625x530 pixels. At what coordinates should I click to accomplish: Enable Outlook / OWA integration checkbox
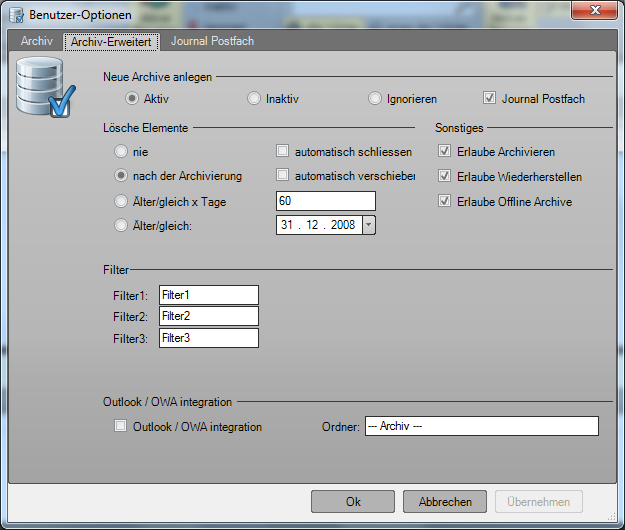[121, 427]
